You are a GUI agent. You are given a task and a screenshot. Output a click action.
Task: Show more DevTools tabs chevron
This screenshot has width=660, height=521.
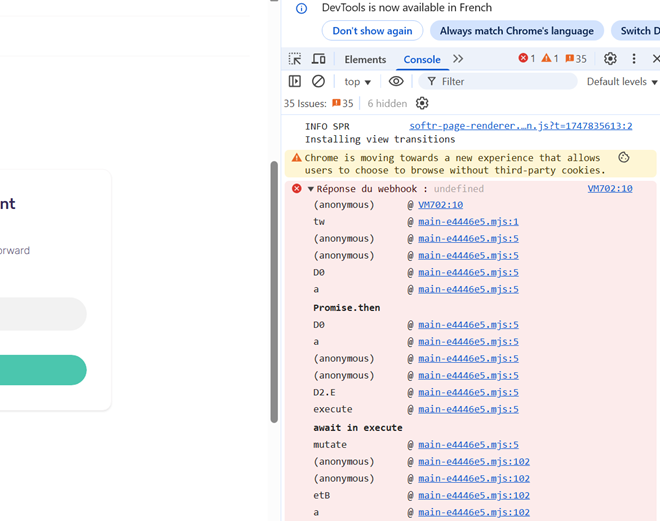[x=458, y=59]
